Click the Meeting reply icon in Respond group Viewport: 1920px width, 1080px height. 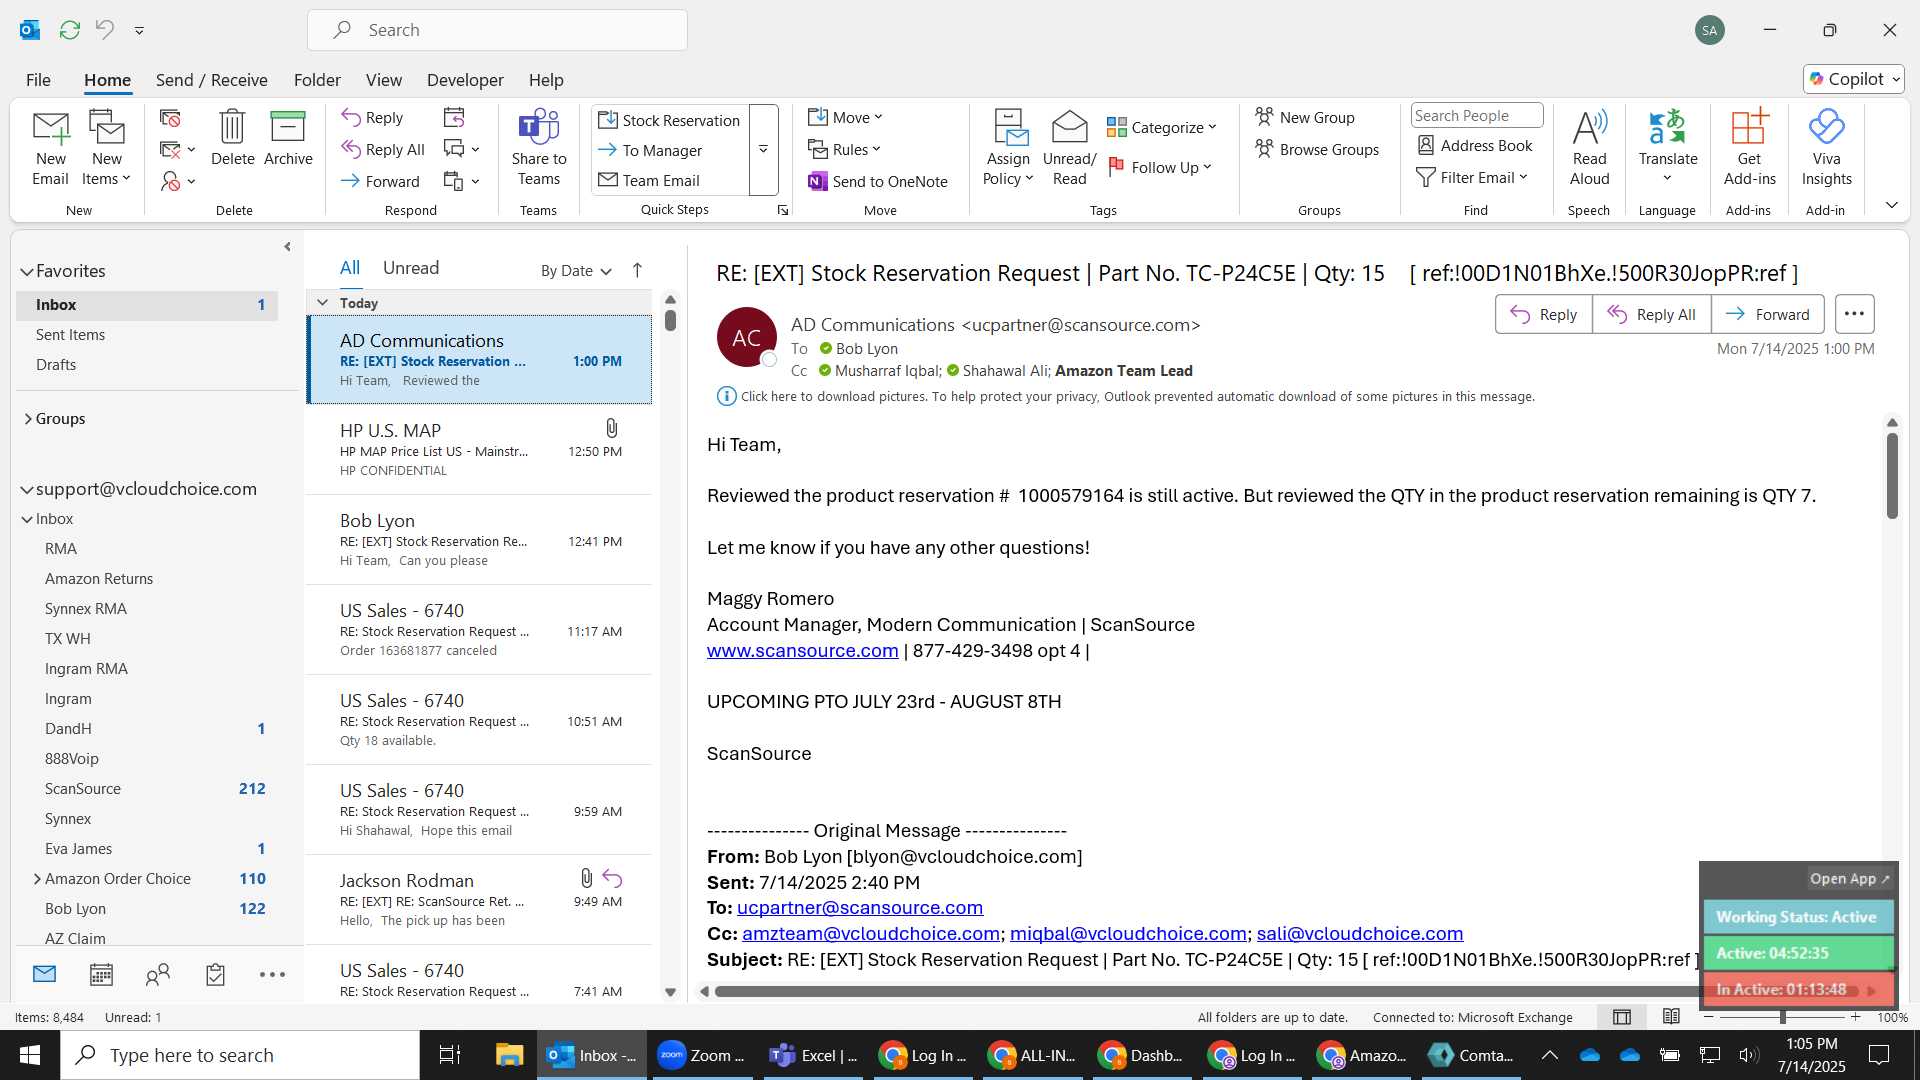point(454,118)
